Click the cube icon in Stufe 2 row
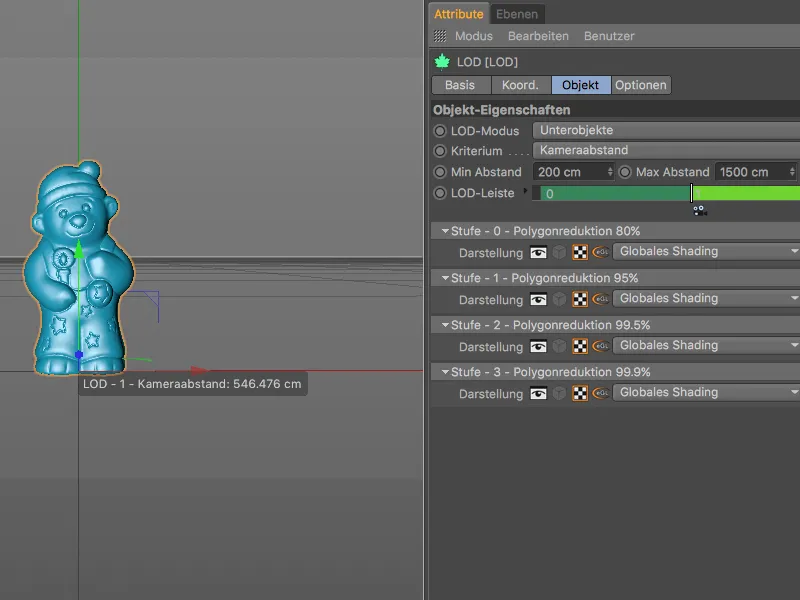This screenshot has width=800, height=600. coord(560,346)
